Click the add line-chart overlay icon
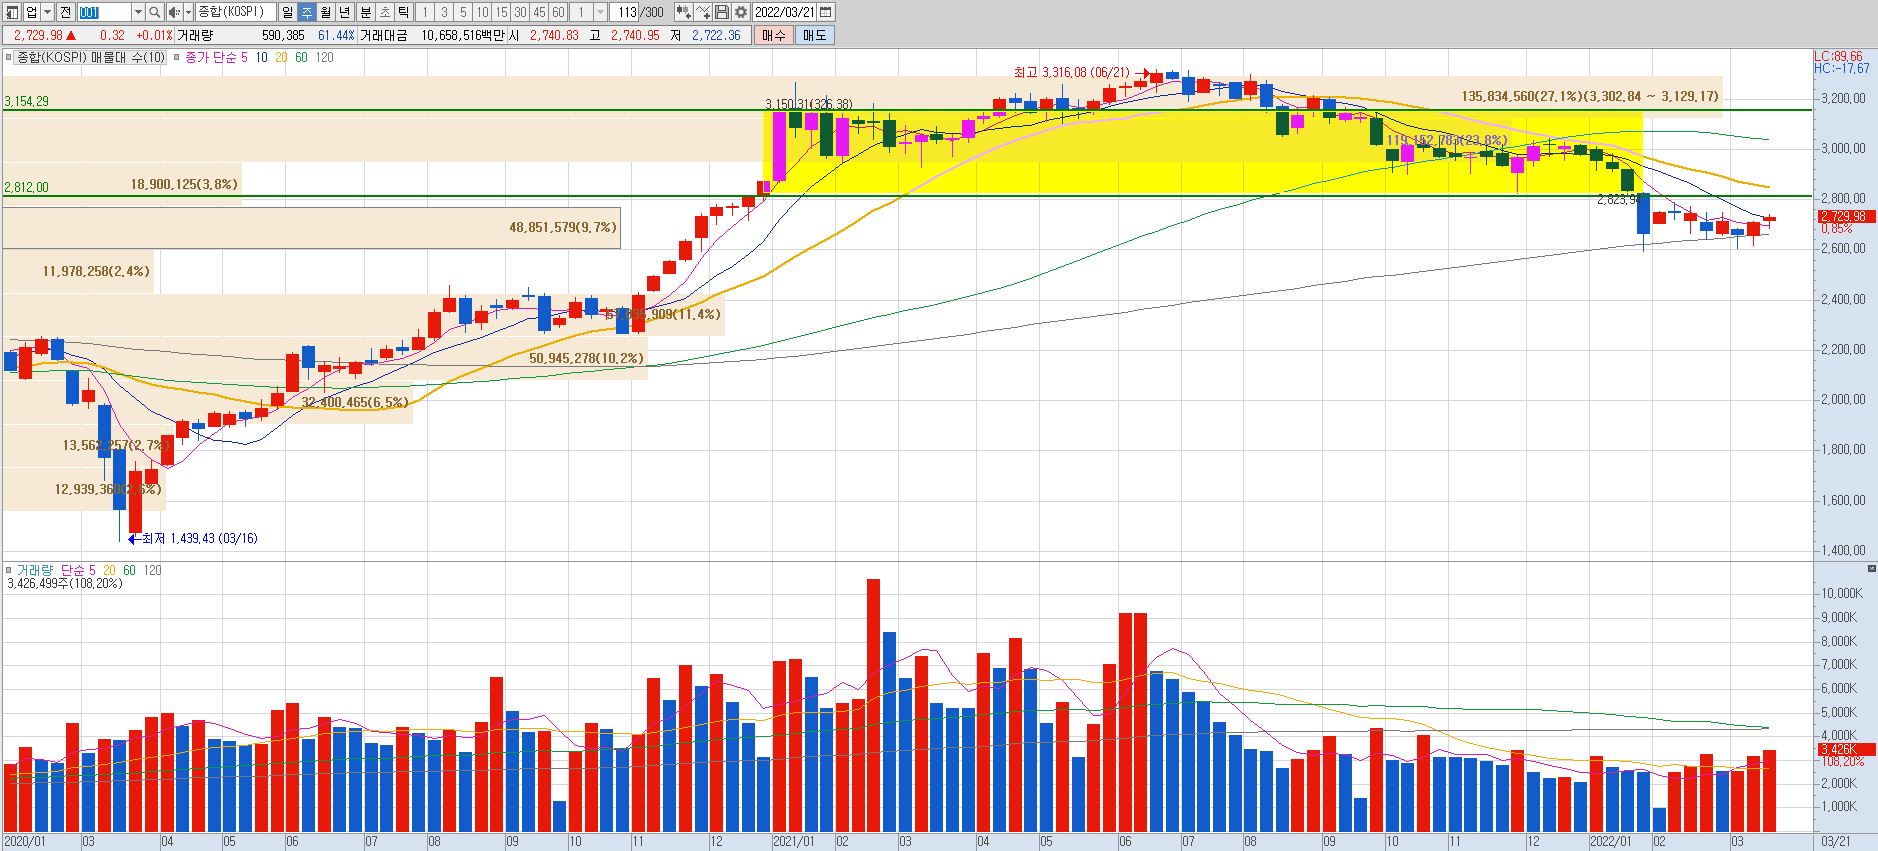 pyautogui.click(x=703, y=12)
